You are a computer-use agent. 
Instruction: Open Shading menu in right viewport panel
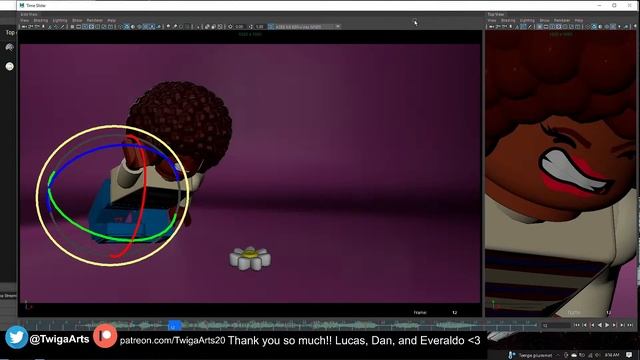508,20
